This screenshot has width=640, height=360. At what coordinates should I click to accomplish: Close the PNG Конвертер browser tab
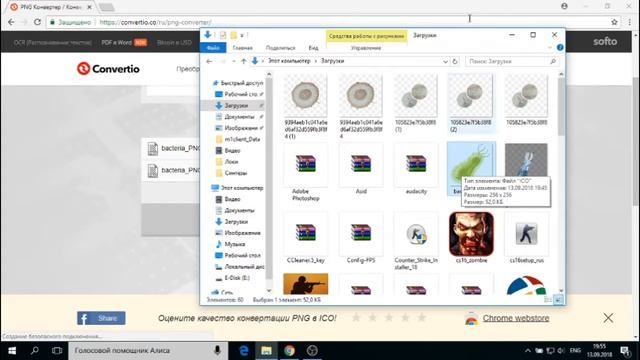tap(89, 7)
